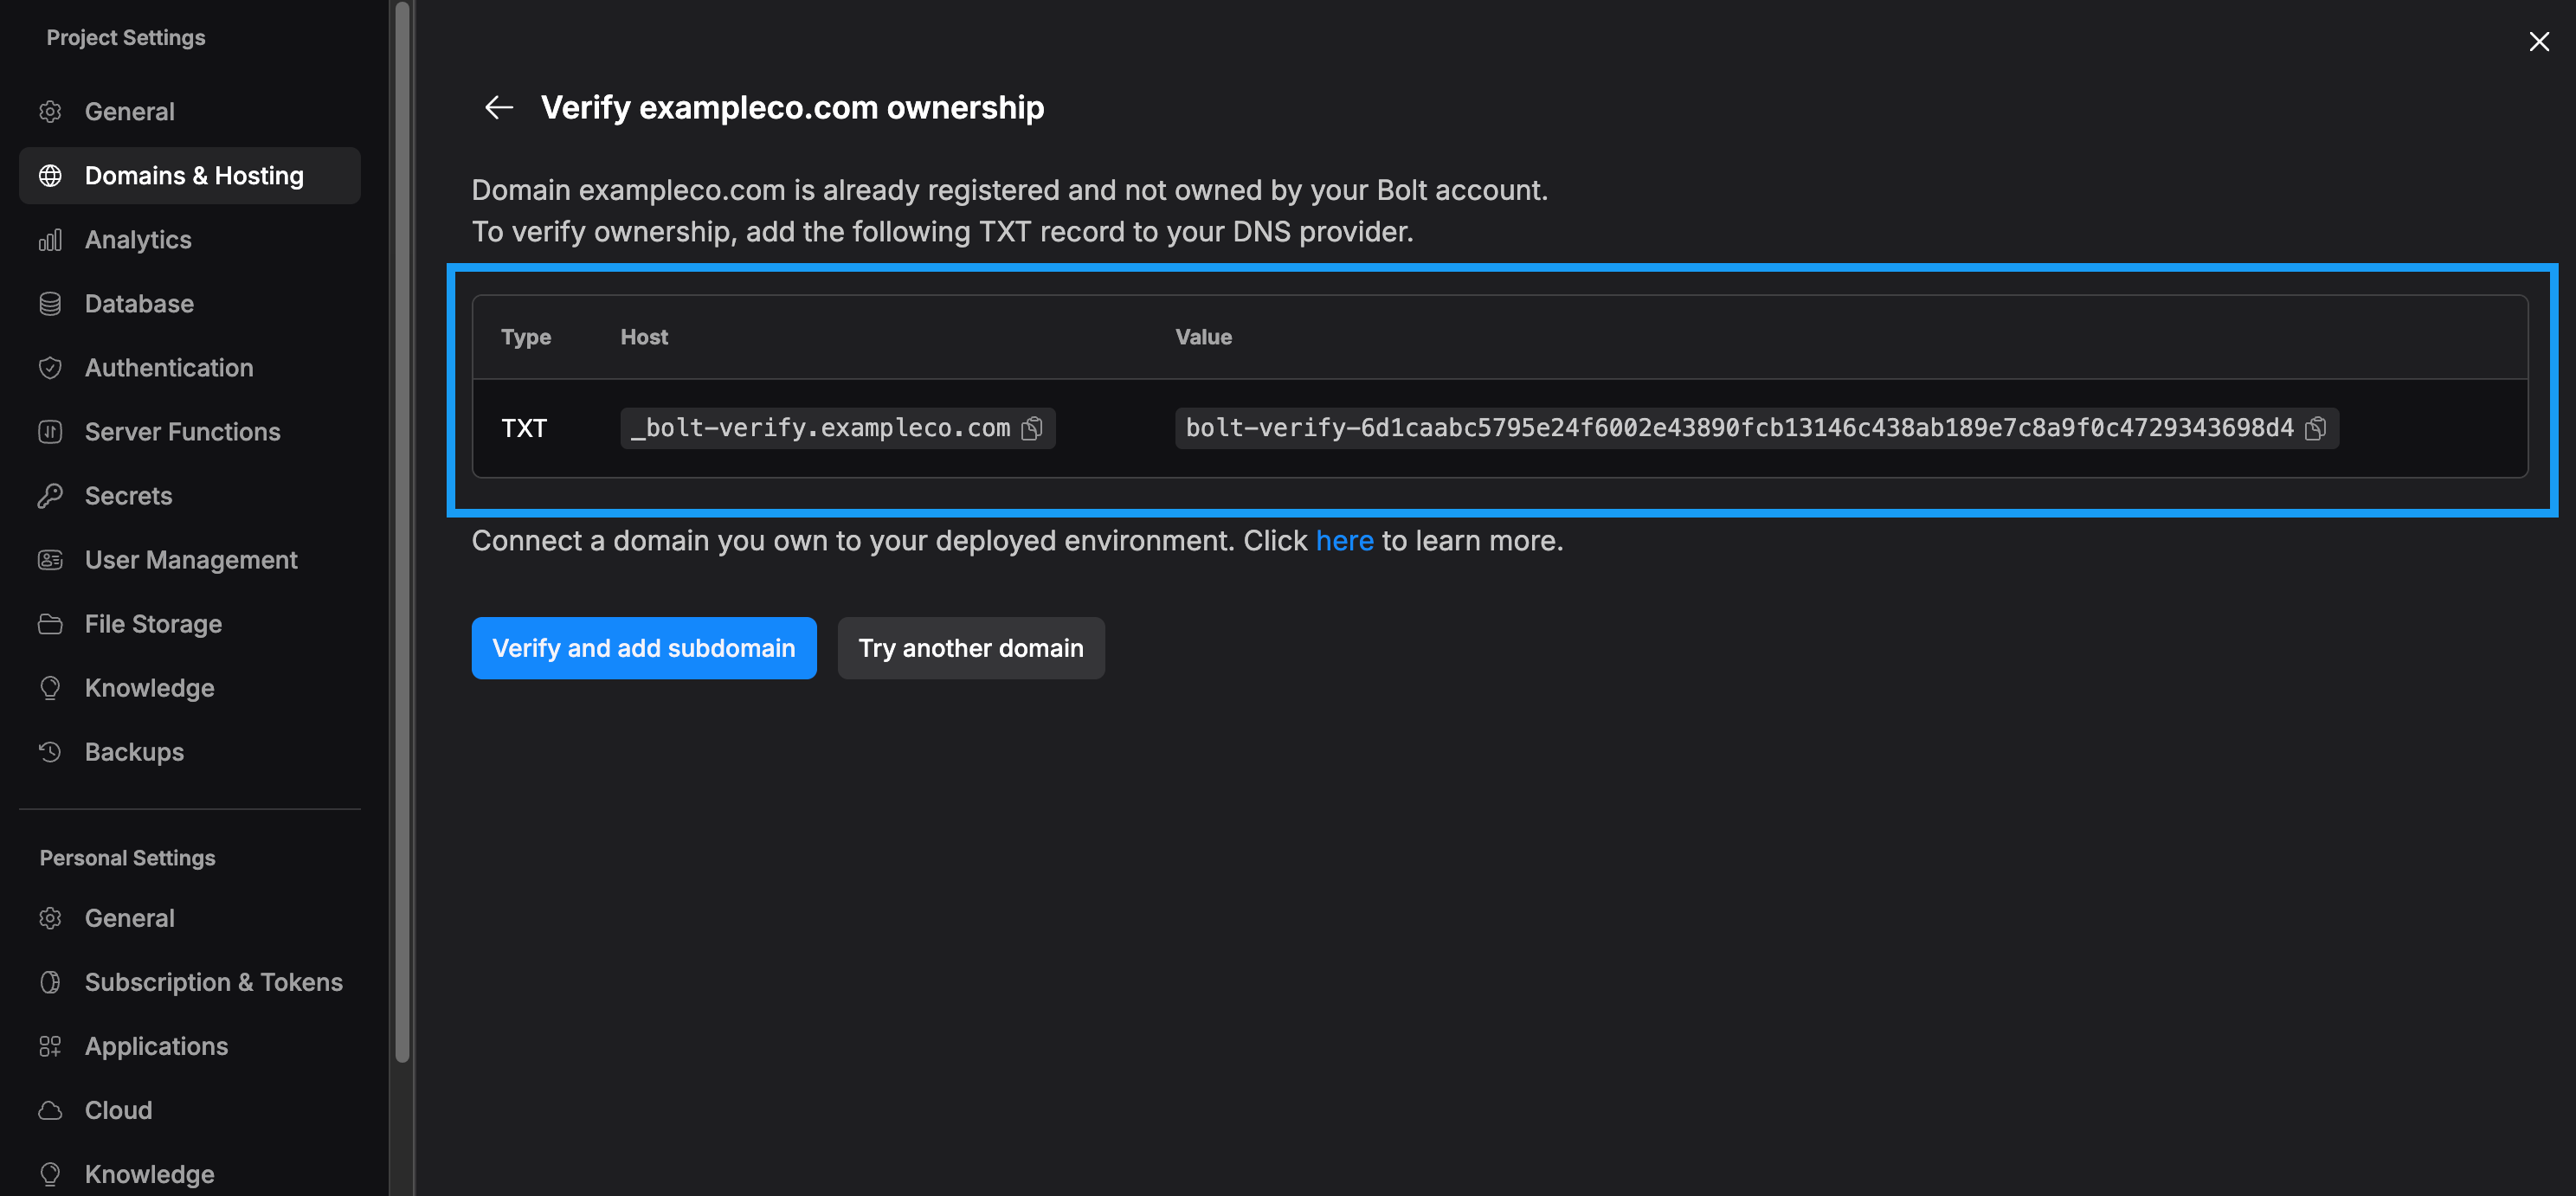Click the Database cylinder icon
The image size is (2576, 1196).
point(50,304)
